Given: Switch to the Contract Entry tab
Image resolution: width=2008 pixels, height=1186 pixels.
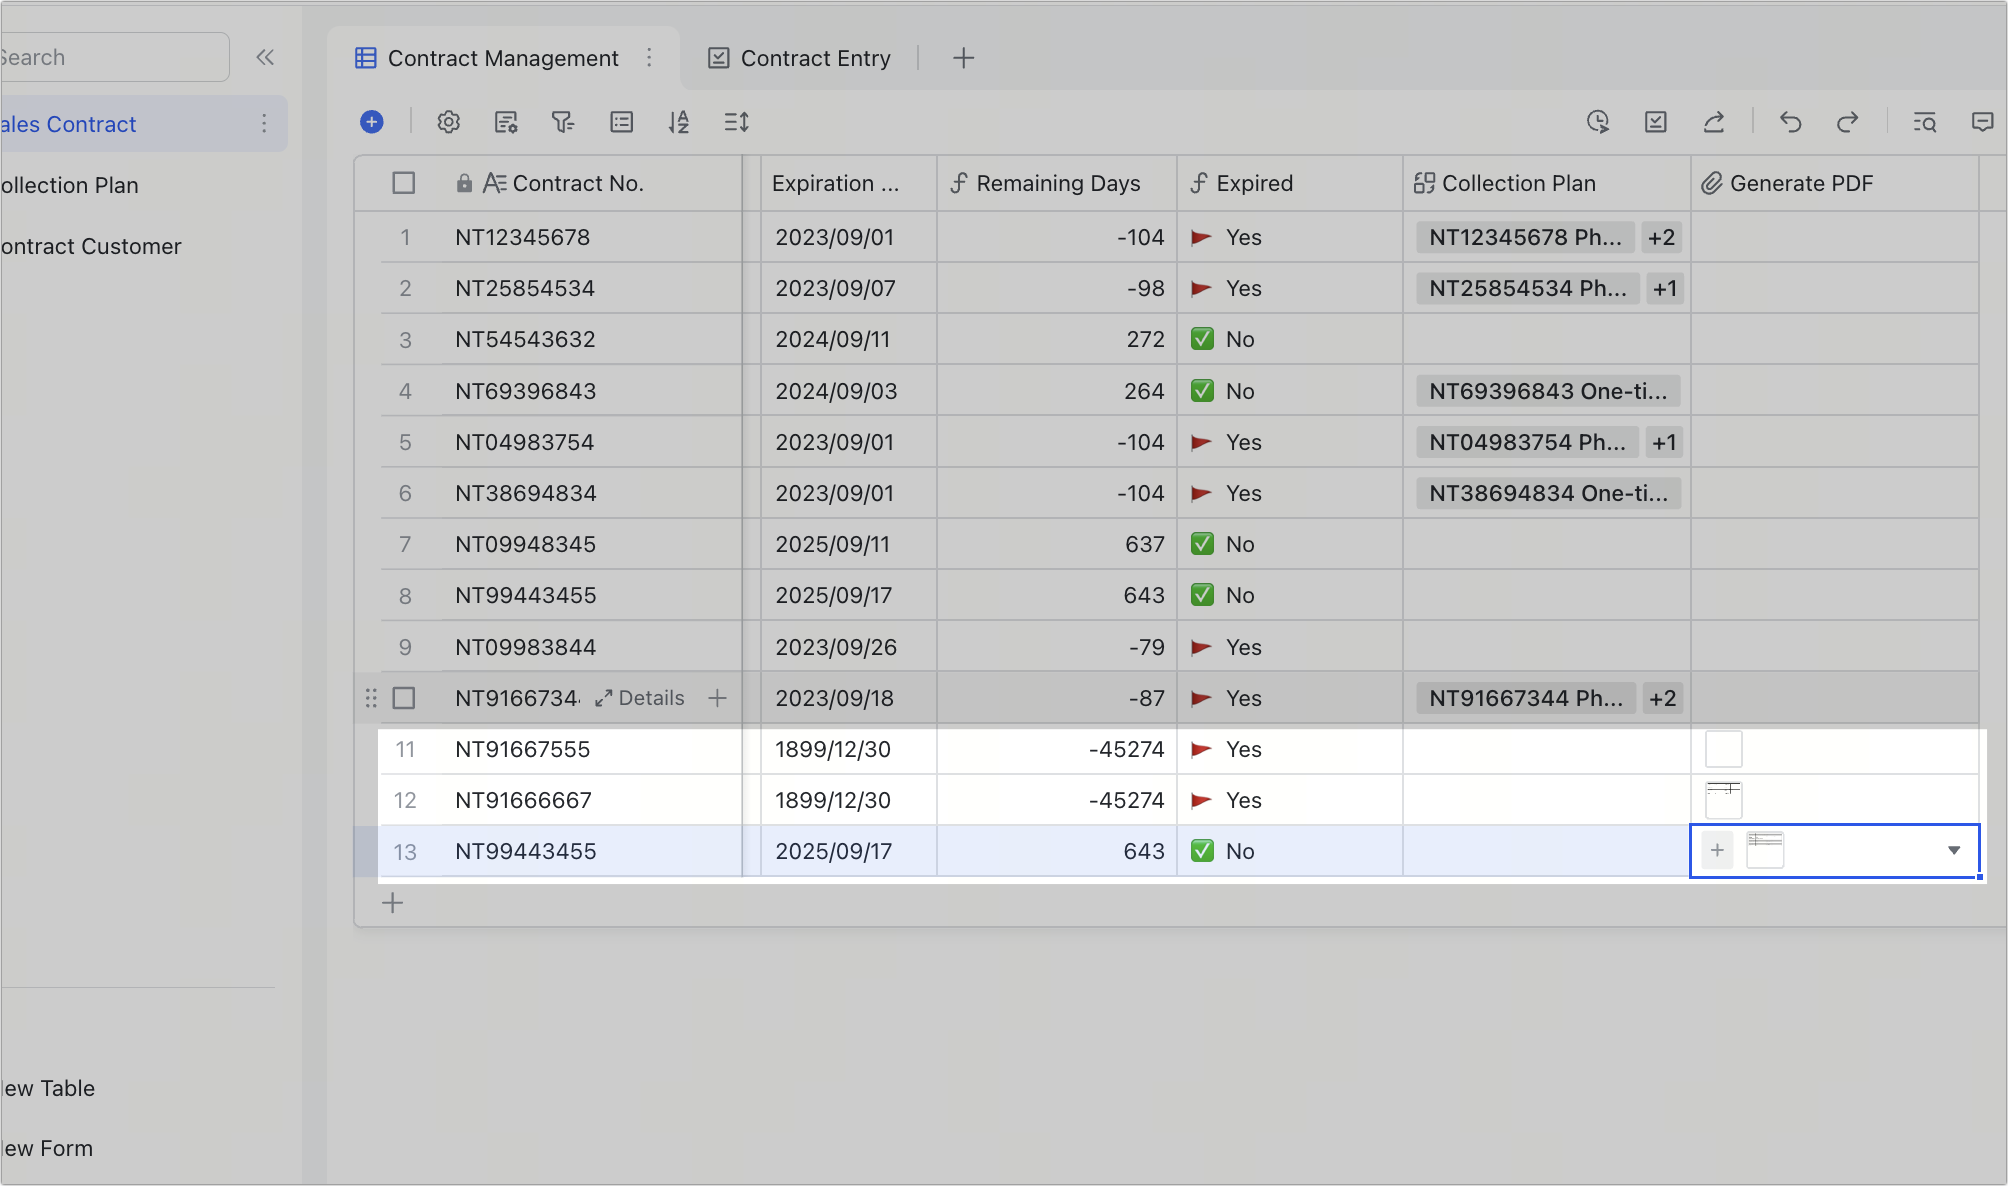Looking at the screenshot, I should point(815,58).
